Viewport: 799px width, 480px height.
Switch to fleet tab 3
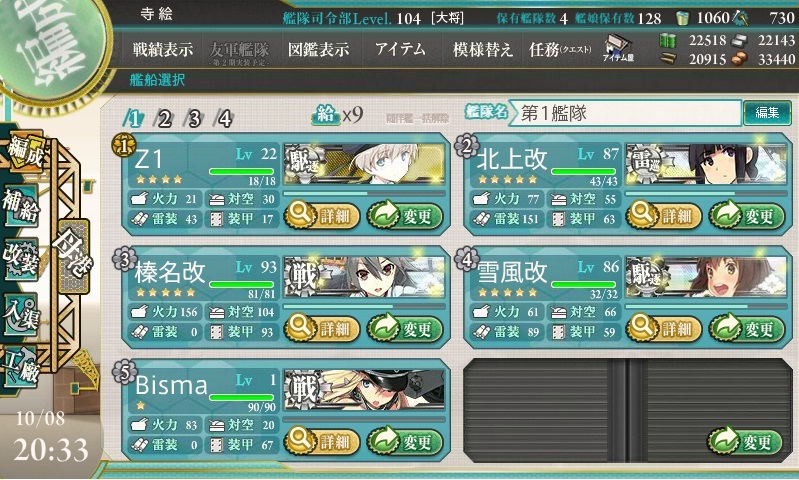point(194,119)
